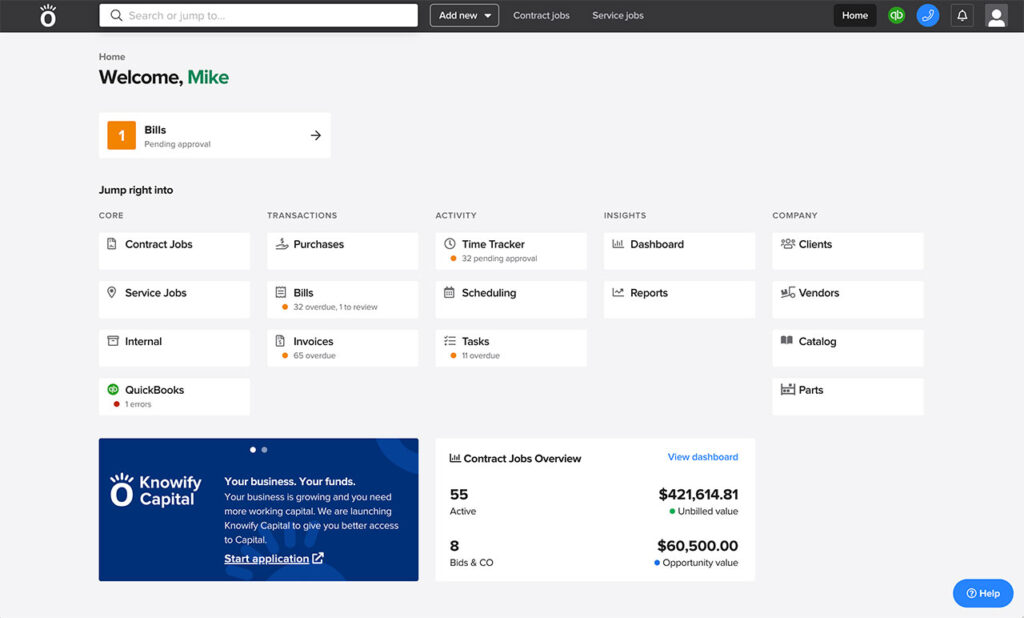Click the Start application link

point(266,559)
